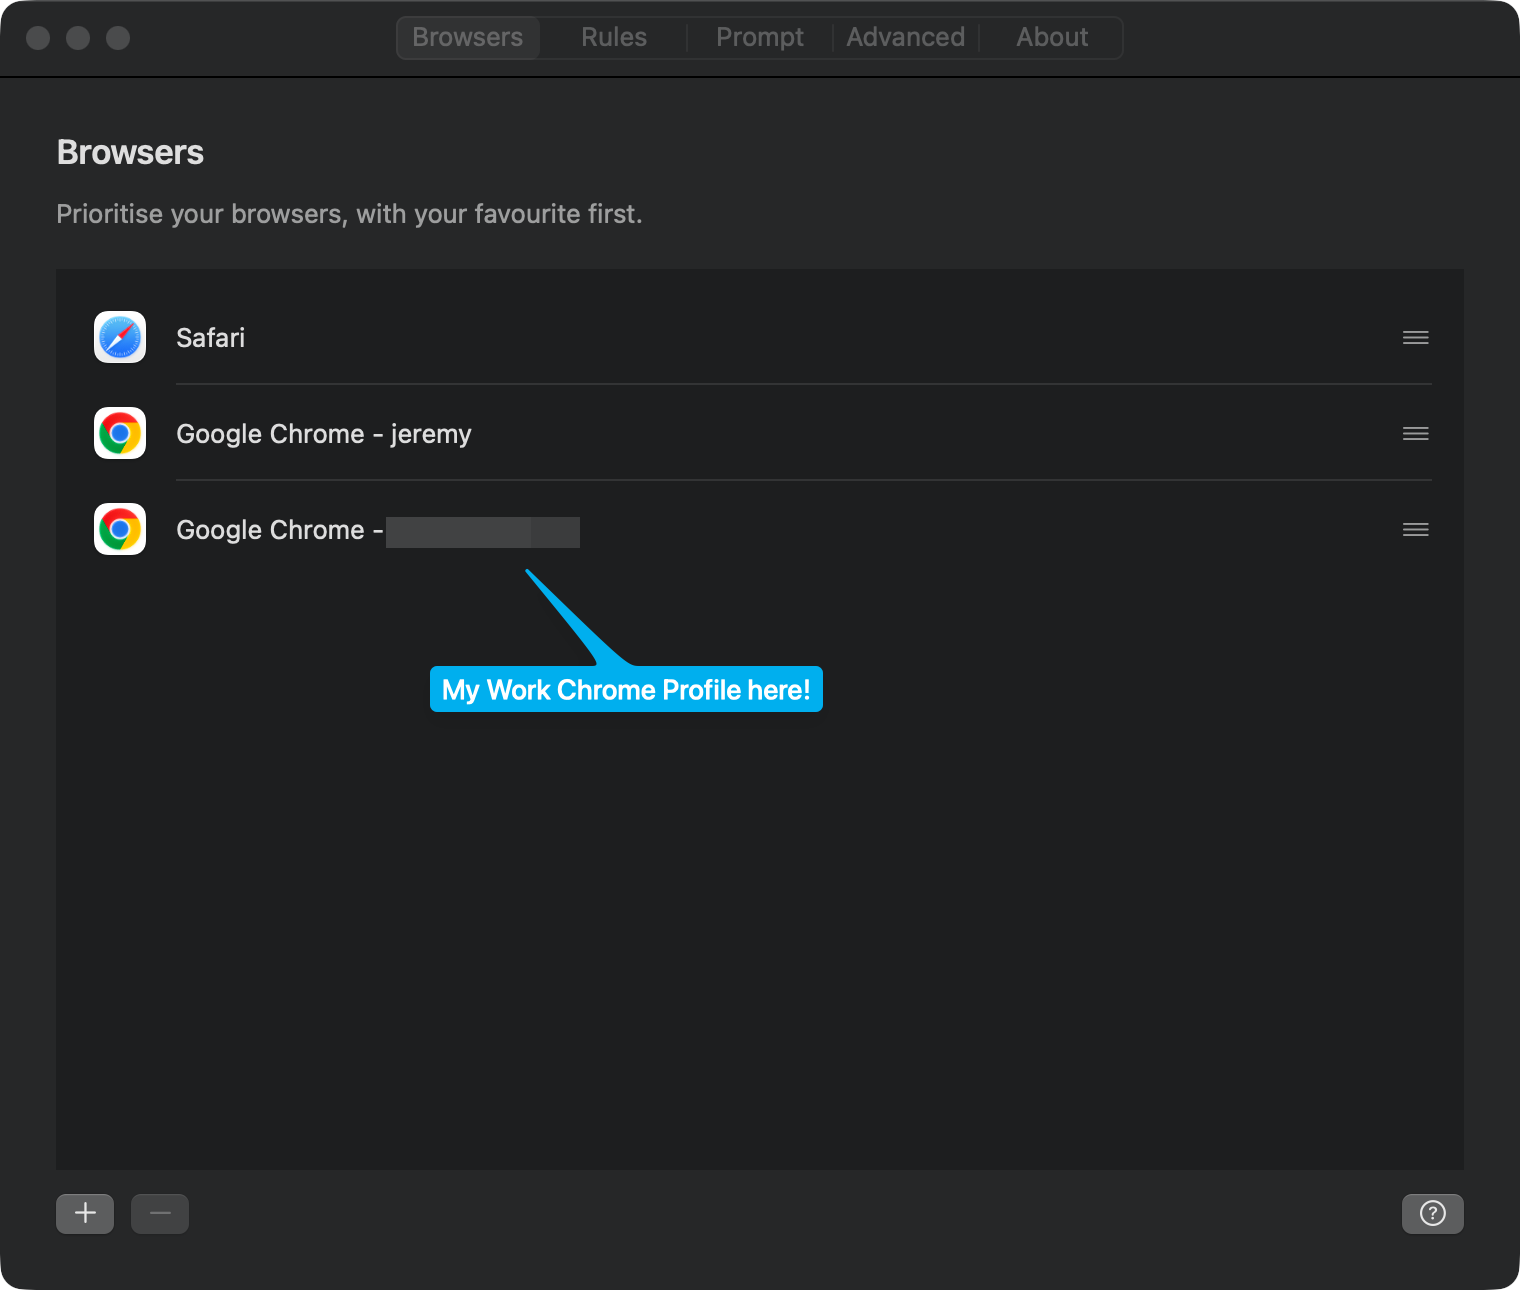Click the plus icon to add a browser
1520x1290 pixels.
tap(85, 1213)
